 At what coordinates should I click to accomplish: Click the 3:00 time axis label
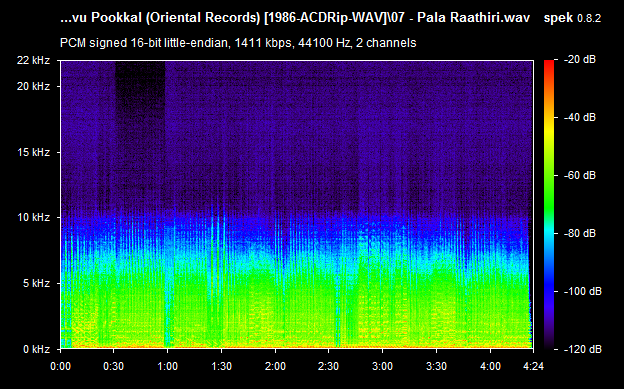tap(382, 366)
